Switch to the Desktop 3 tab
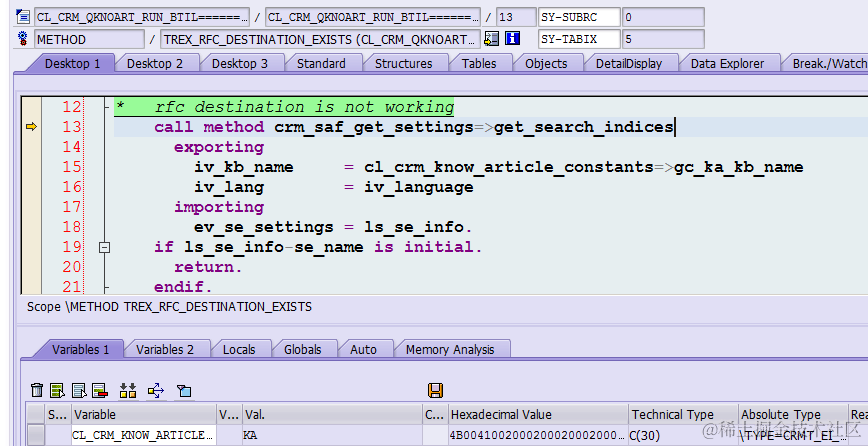This screenshot has height=446, width=868. (x=240, y=63)
